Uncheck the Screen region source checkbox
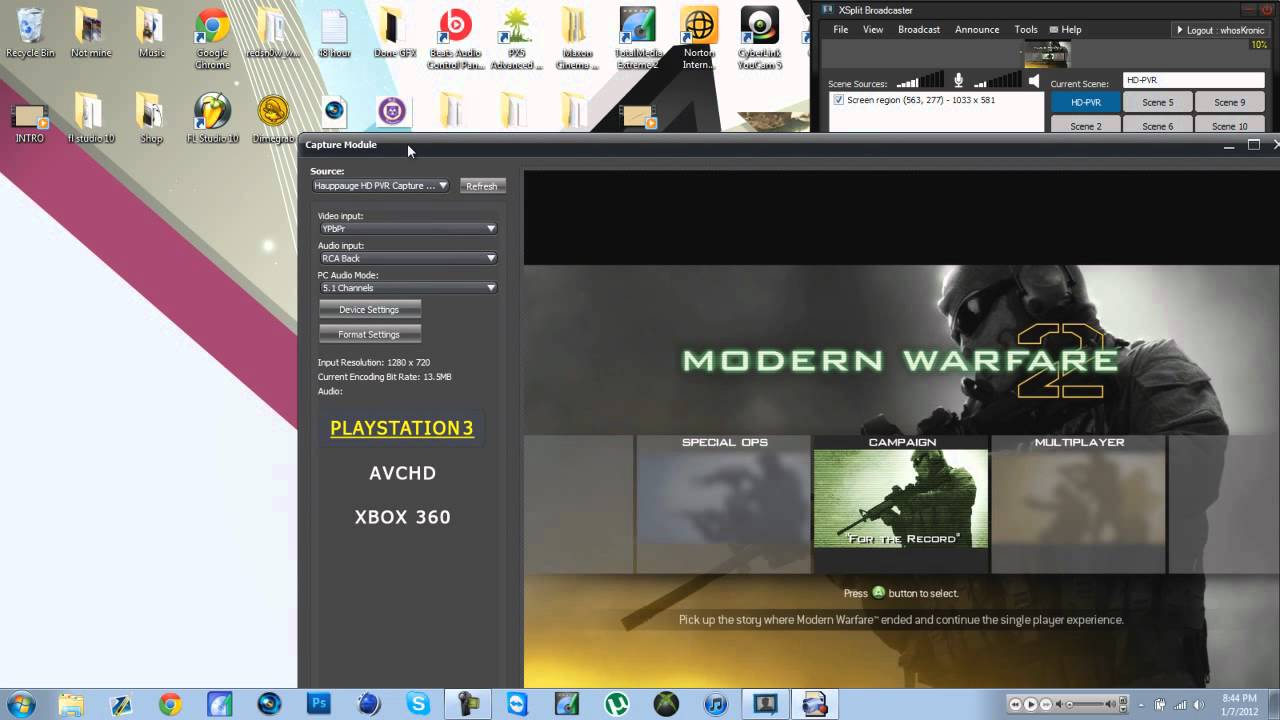 pyautogui.click(x=839, y=100)
